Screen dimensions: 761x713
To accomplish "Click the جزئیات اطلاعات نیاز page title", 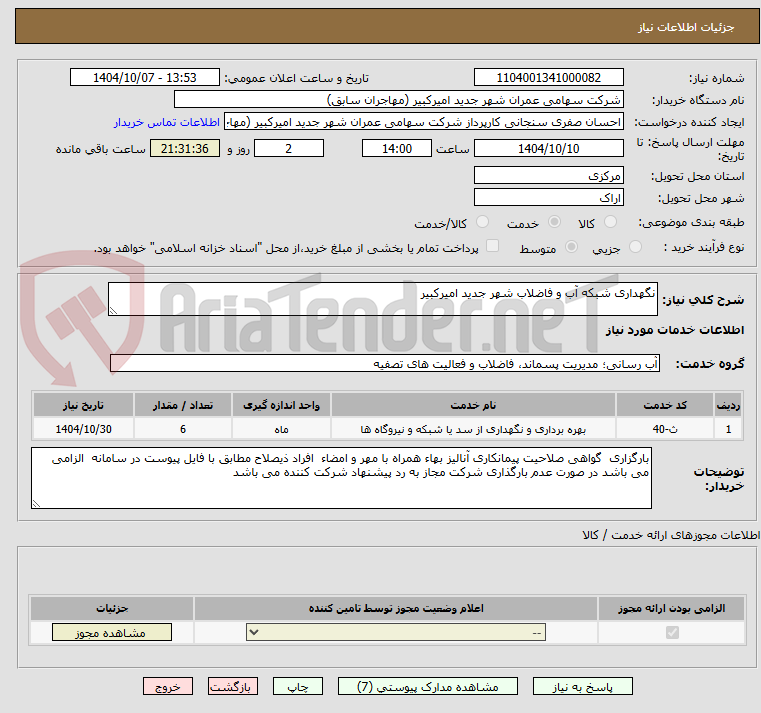I will [x=685, y=27].
